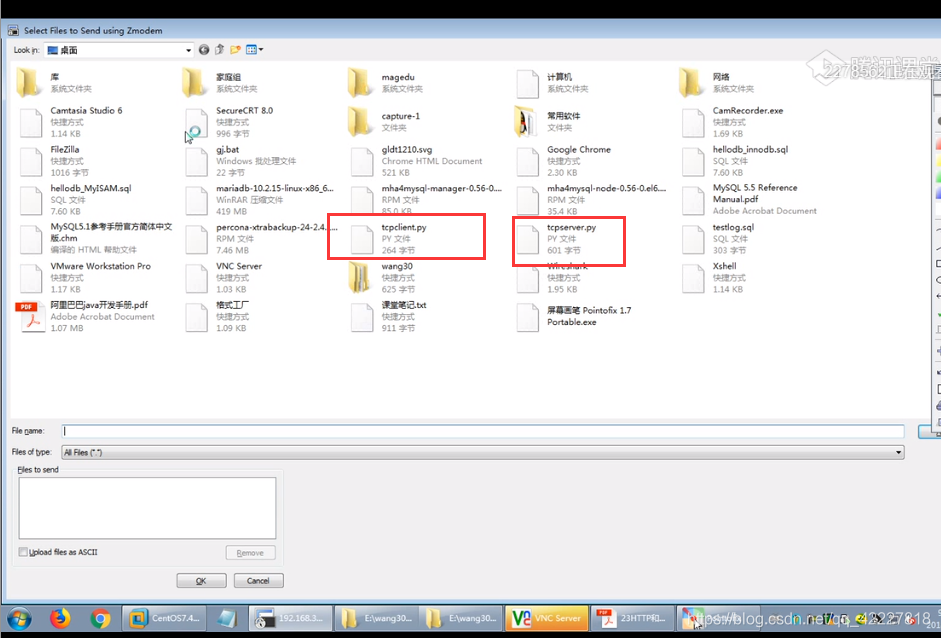The height and width of the screenshot is (638, 941).
Task: Select the percona-xtrabackup RPM file
Action: [261, 238]
